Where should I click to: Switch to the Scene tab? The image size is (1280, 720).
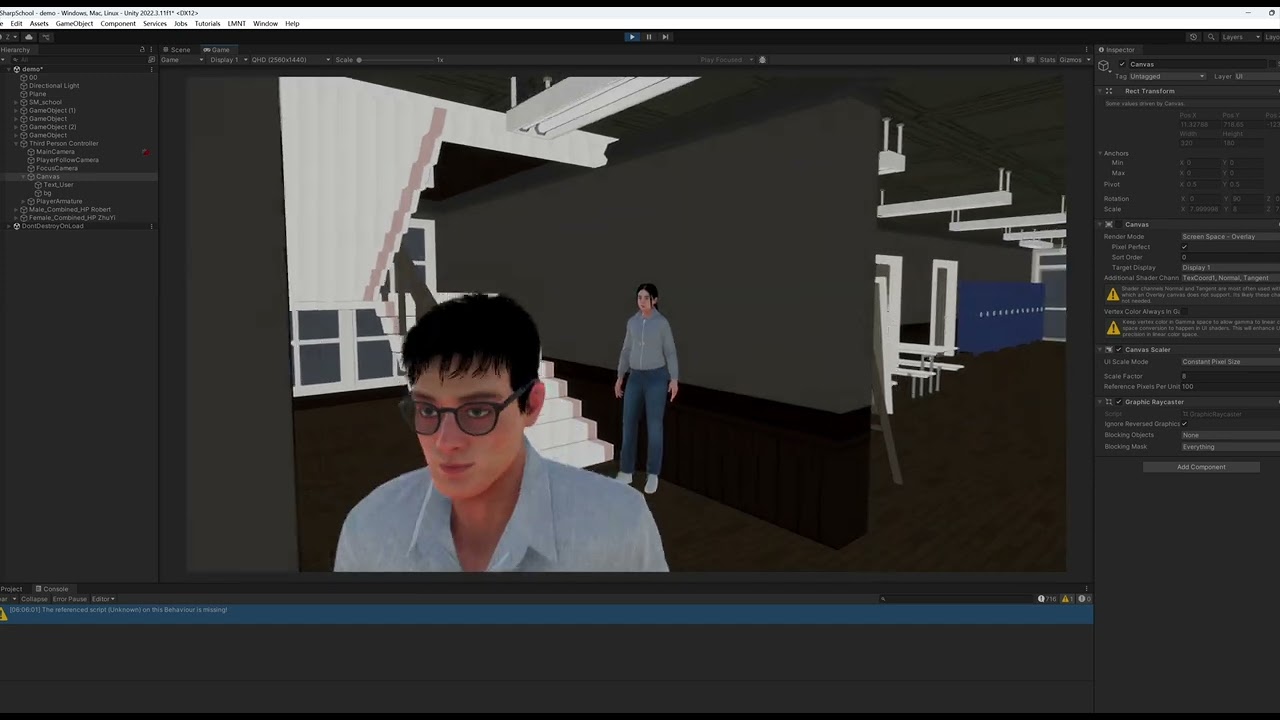click(x=179, y=49)
